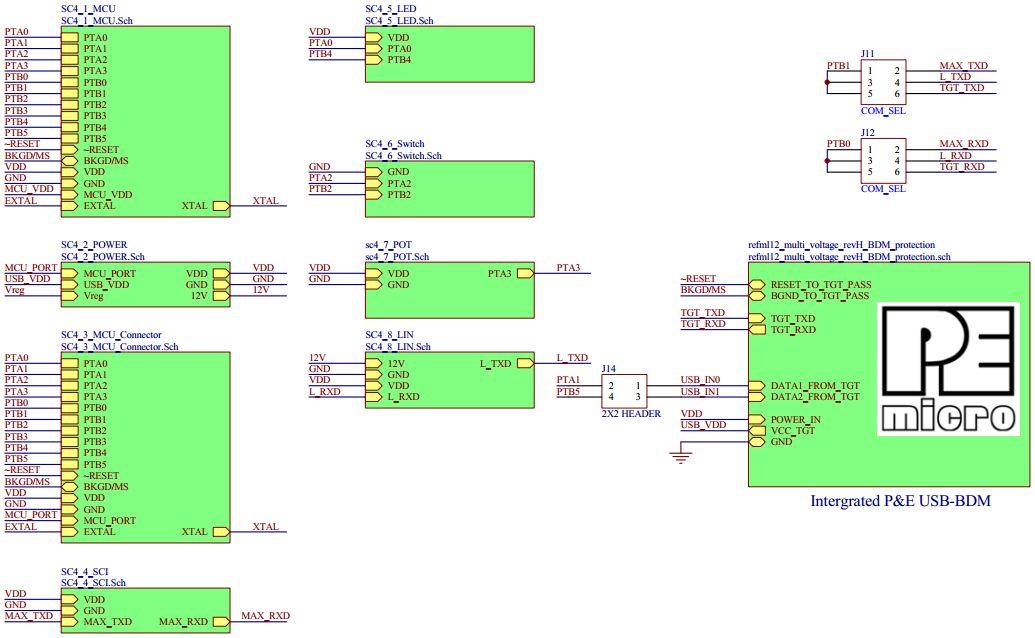Open the SC4_5_LED.Sch sheet label
The width and height of the screenshot is (1035, 638).
[401, 20]
